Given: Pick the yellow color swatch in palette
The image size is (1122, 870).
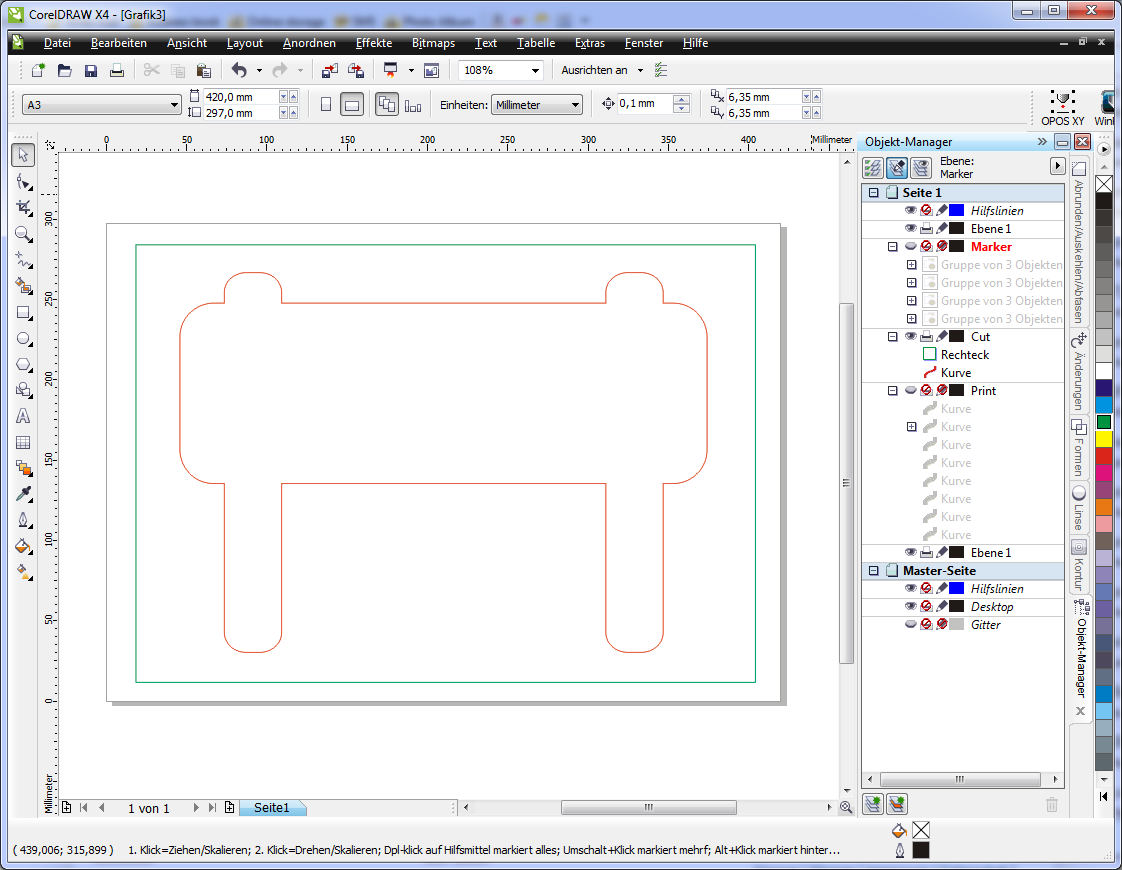Looking at the screenshot, I should pos(1103,439).
